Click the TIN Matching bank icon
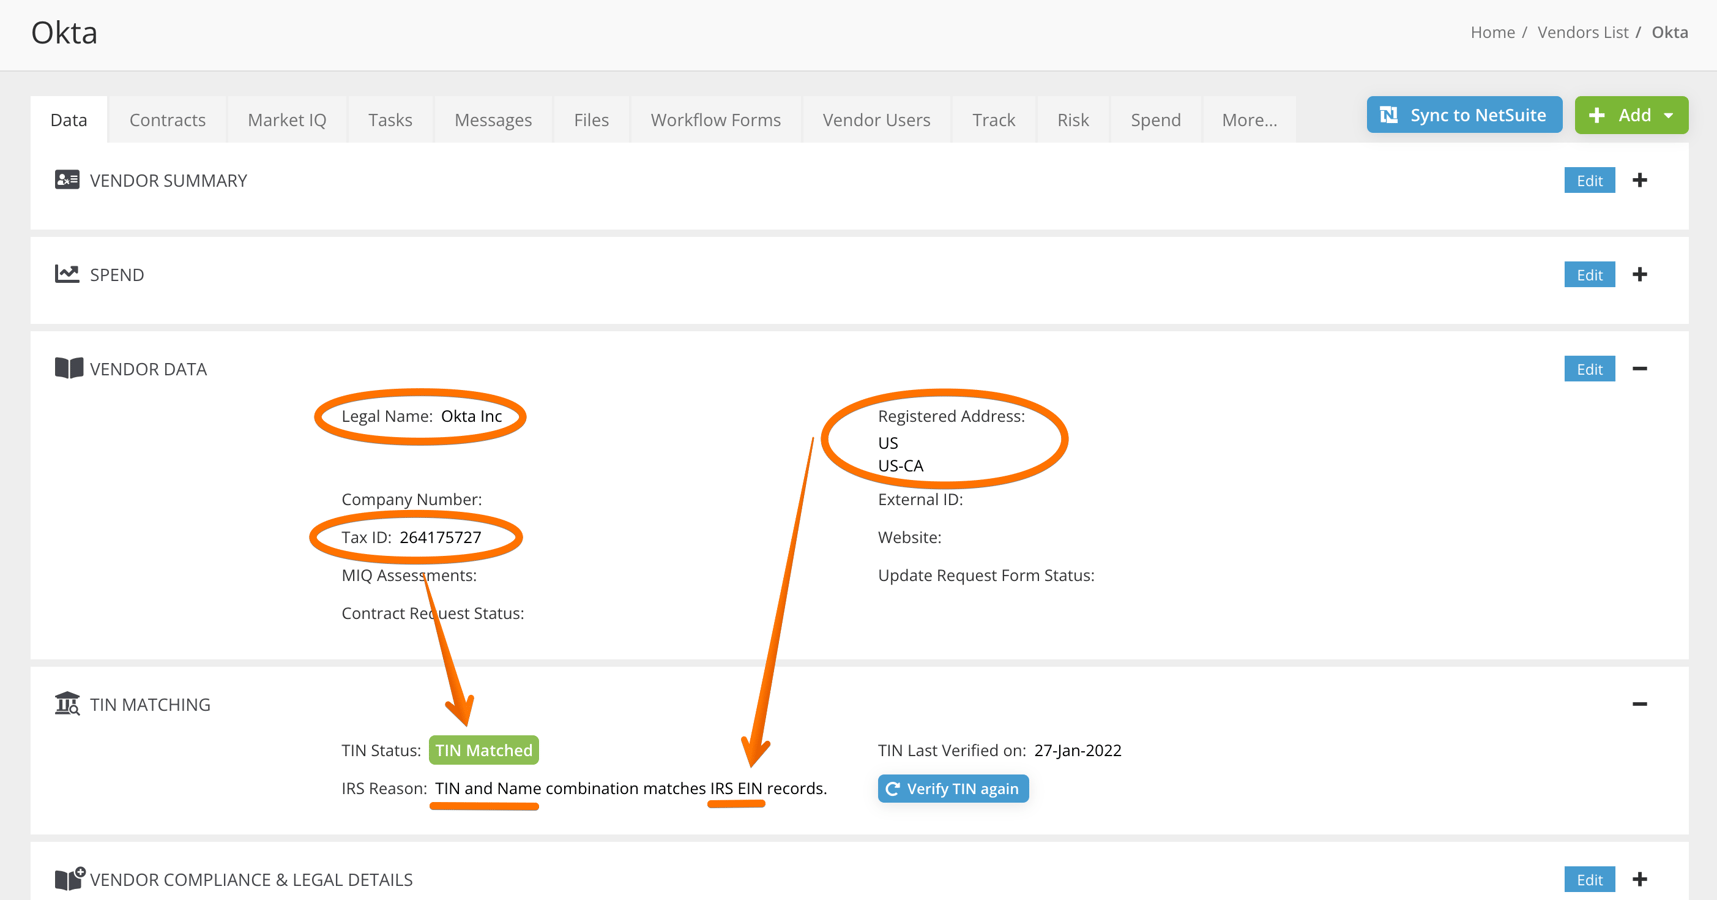Image resolution: width=1717 pixels, height=900 pixels. pyautogui.click(x=67, y=704)
